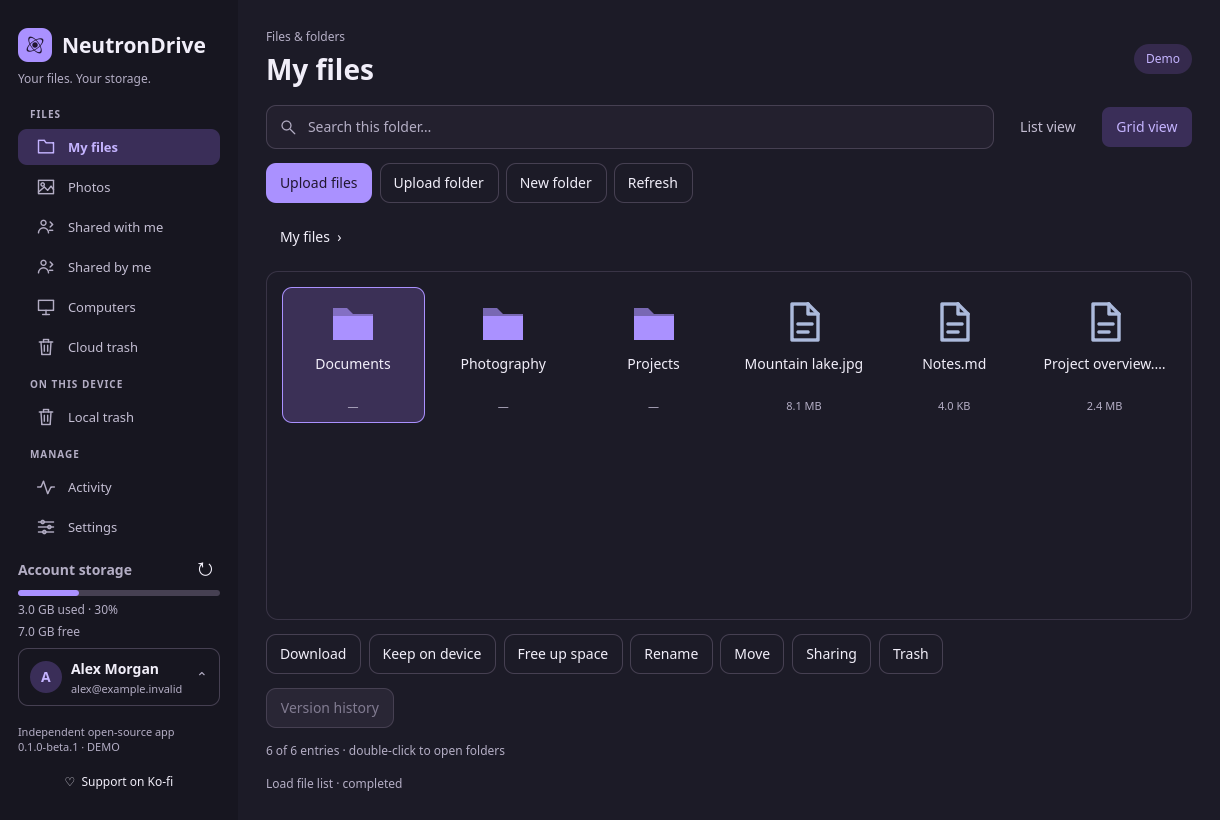Viewport: 1220px width, 820px height.
Task: Open Photos in the sidebar
Action: (119, 187)
